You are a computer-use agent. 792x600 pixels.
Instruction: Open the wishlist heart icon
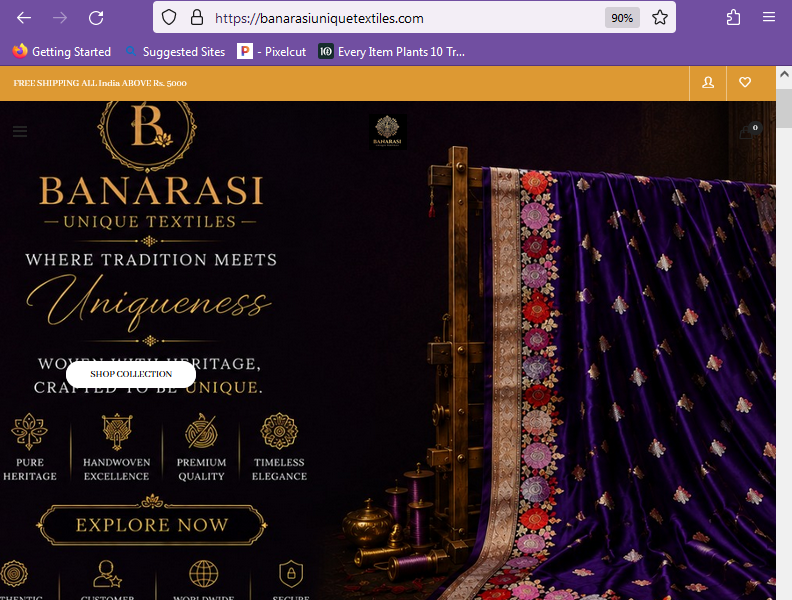745,82
